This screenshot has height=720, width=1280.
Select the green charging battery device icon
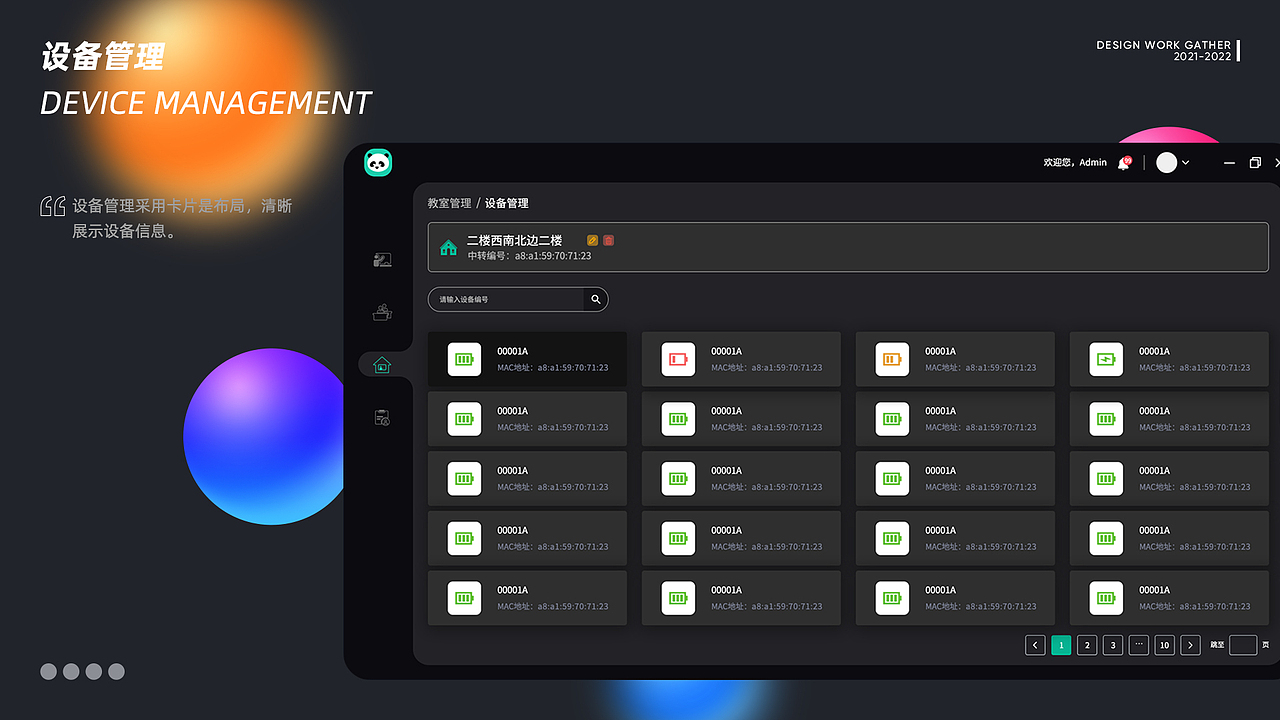(1106, 359)
